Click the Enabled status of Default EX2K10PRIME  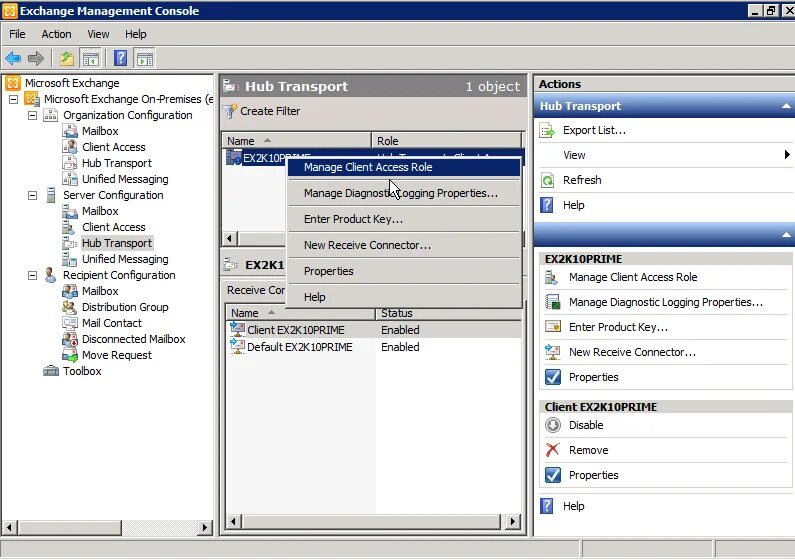tap(400, 347)
